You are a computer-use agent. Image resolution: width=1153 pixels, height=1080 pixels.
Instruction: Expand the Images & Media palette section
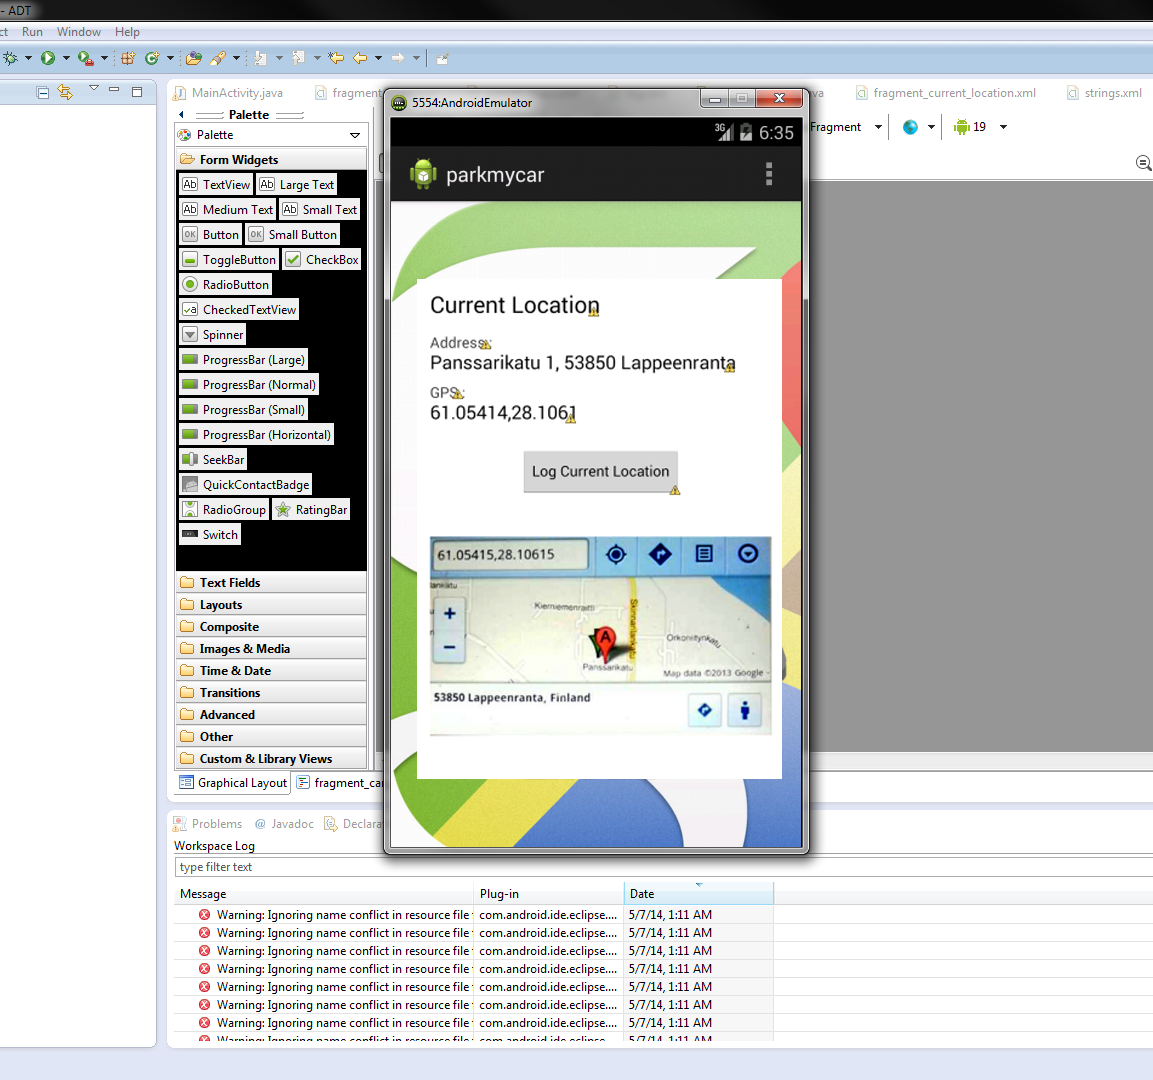coord(271,648)
